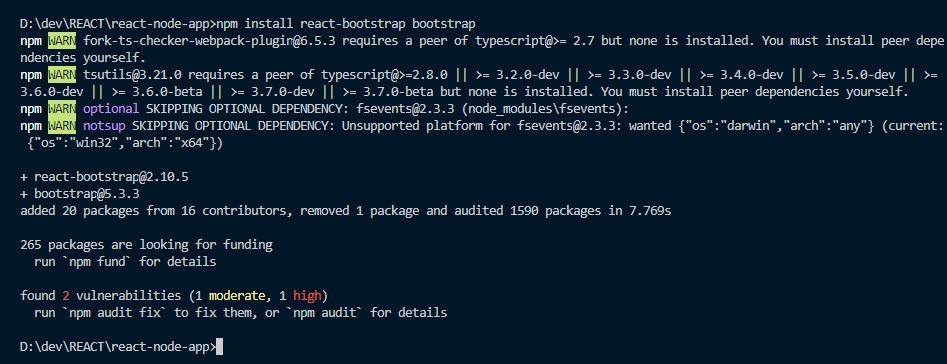947x364 pixels.
Task: Click the purple word 'optional'
Action: pyautogui.click(x=111, y=109)
